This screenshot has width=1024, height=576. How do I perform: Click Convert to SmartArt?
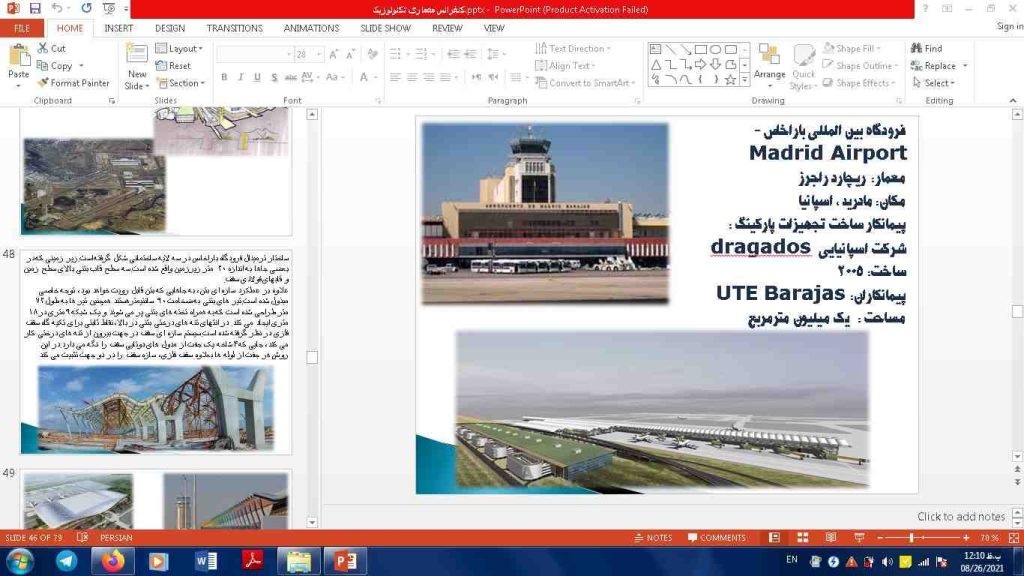pos(585,83)
